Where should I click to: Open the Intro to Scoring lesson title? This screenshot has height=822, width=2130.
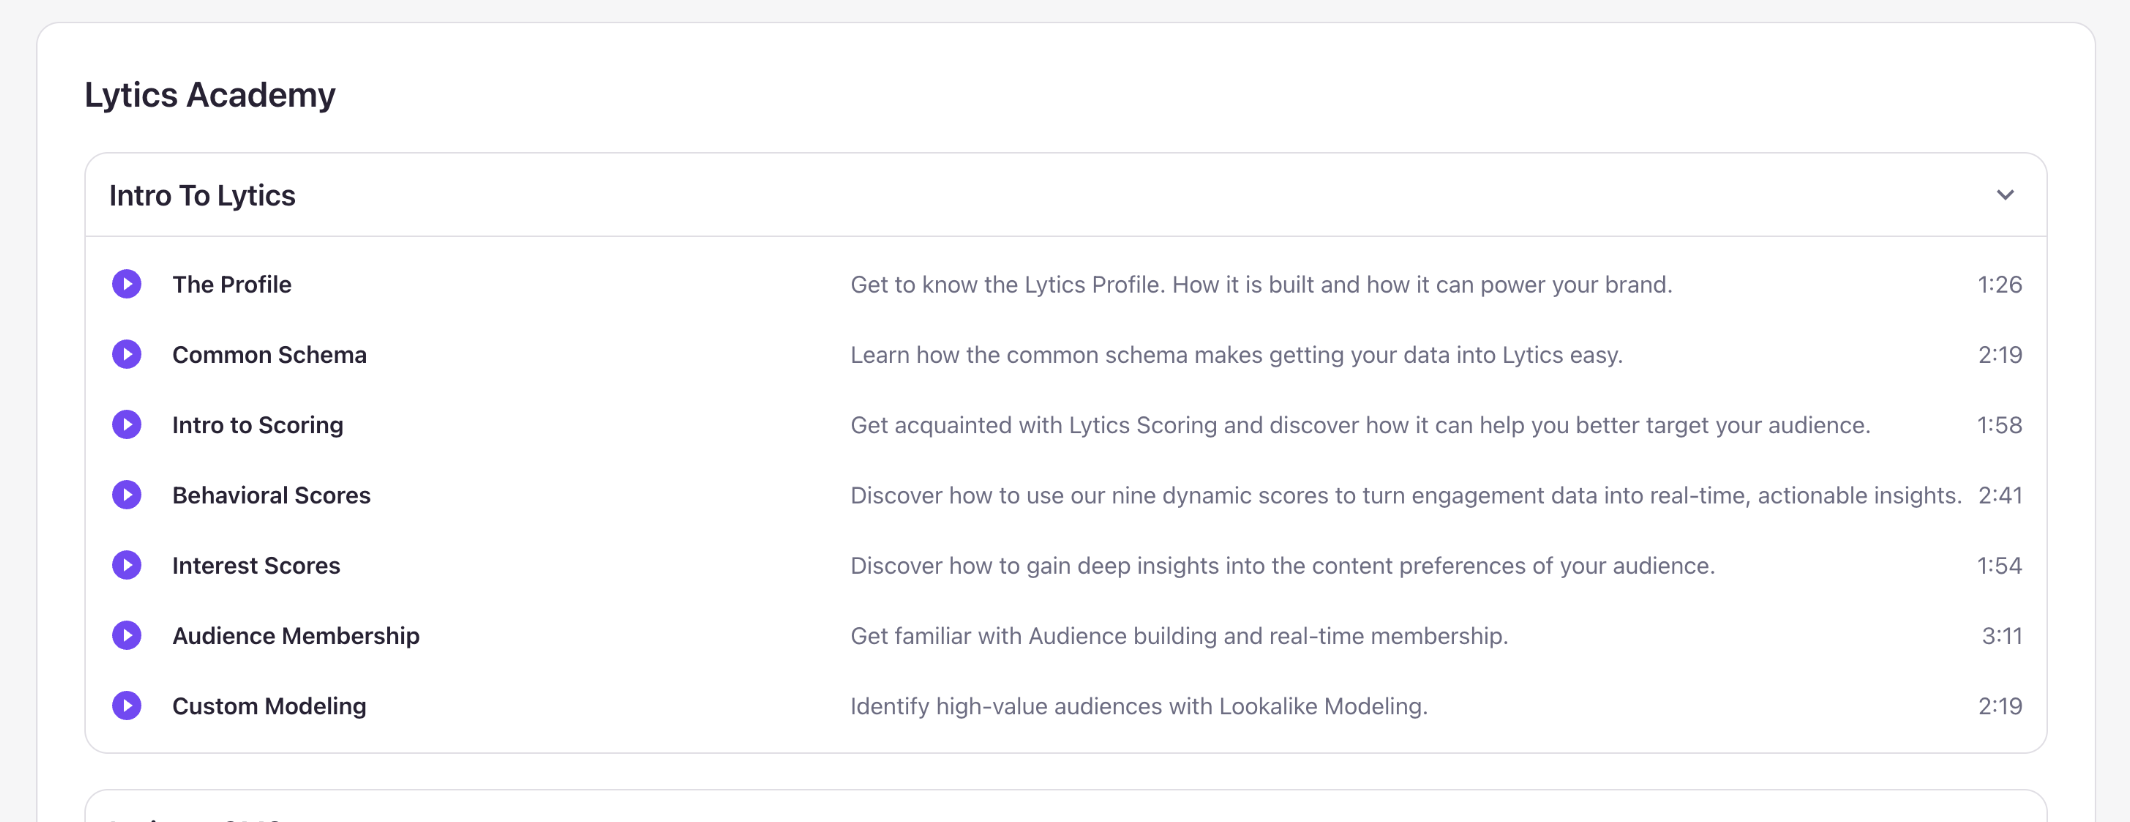pyautogui.click(x=257, y=425)
